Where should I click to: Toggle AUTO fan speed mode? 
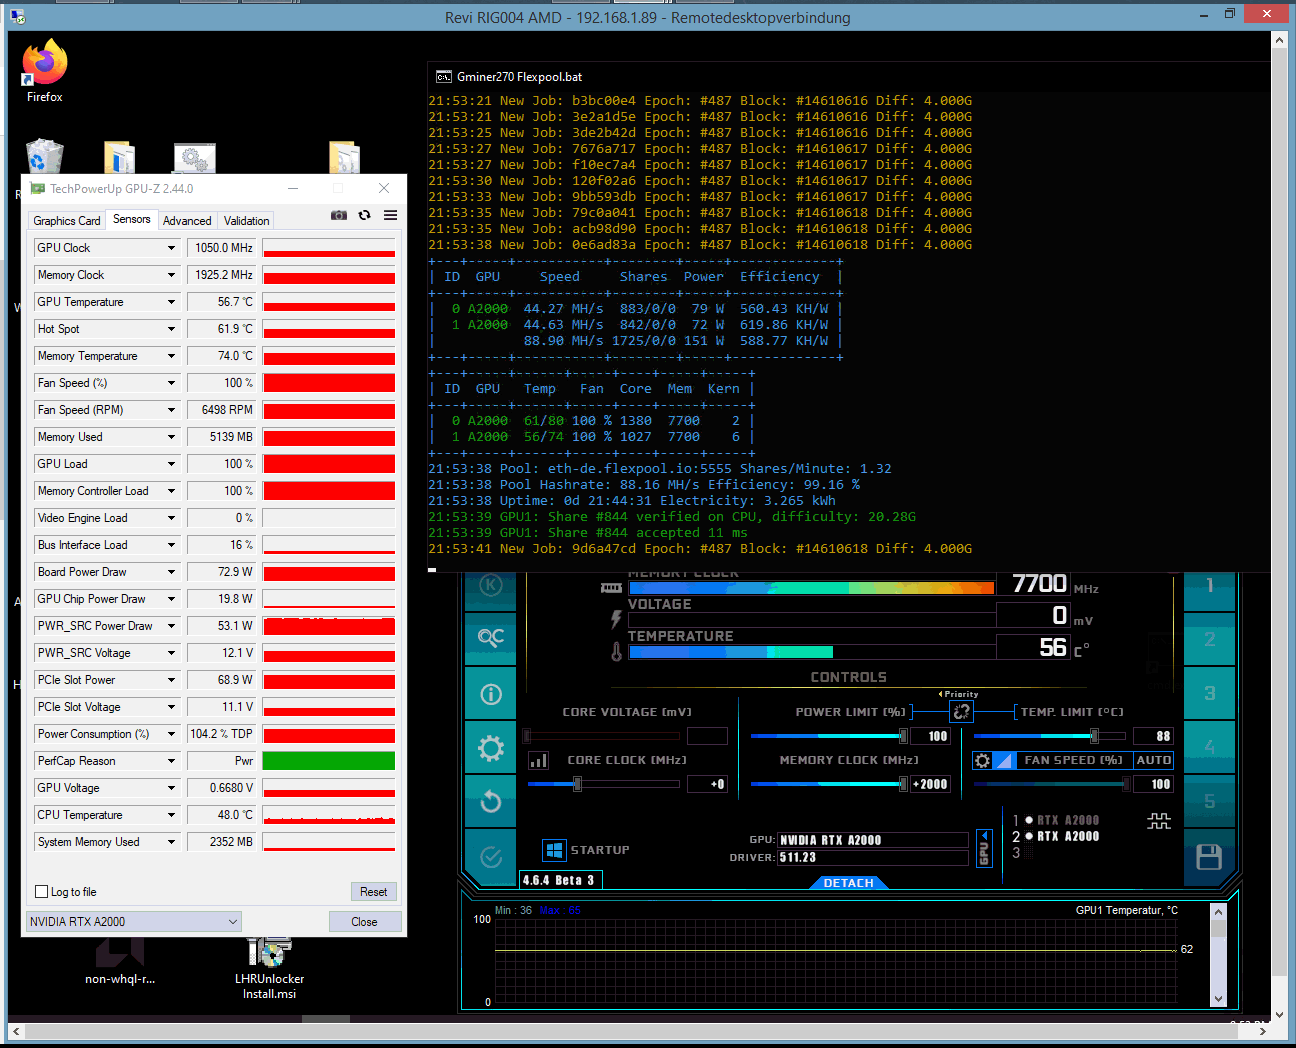point(1153,761)
